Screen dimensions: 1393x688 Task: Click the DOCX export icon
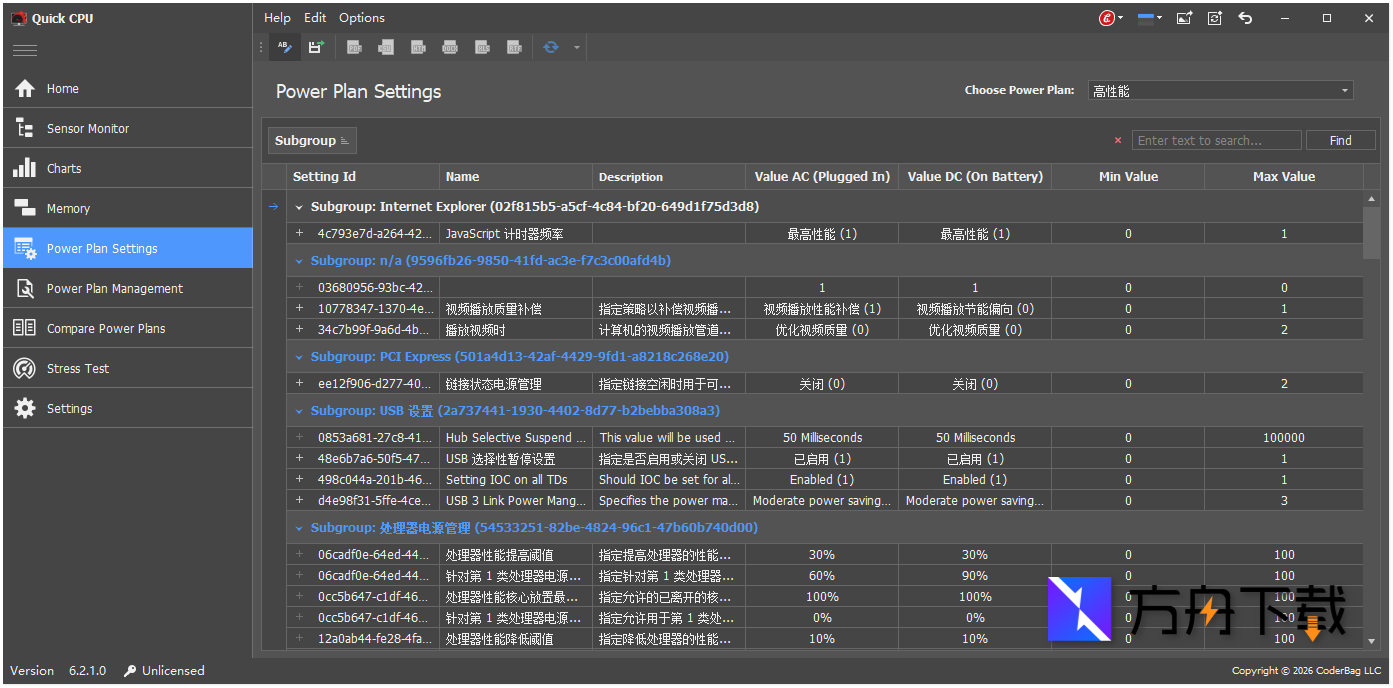450,47
